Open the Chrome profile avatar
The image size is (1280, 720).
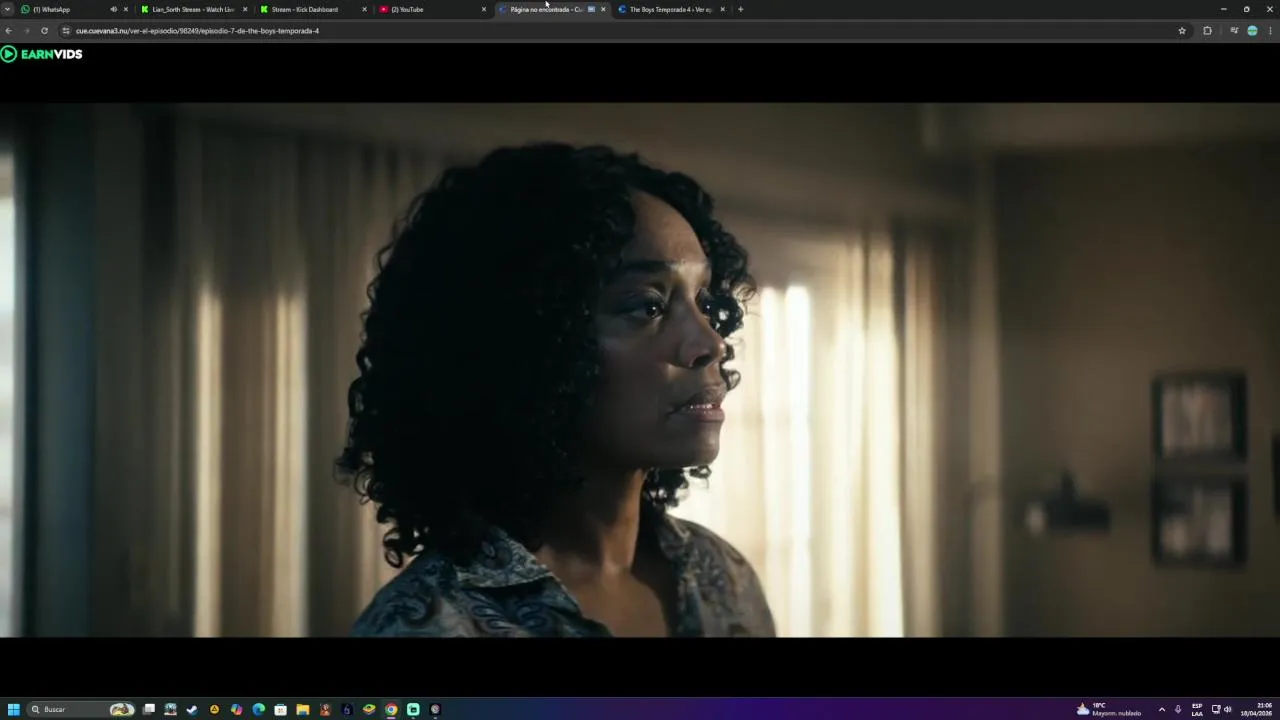pyautogui.click(x=1252, y=31)
